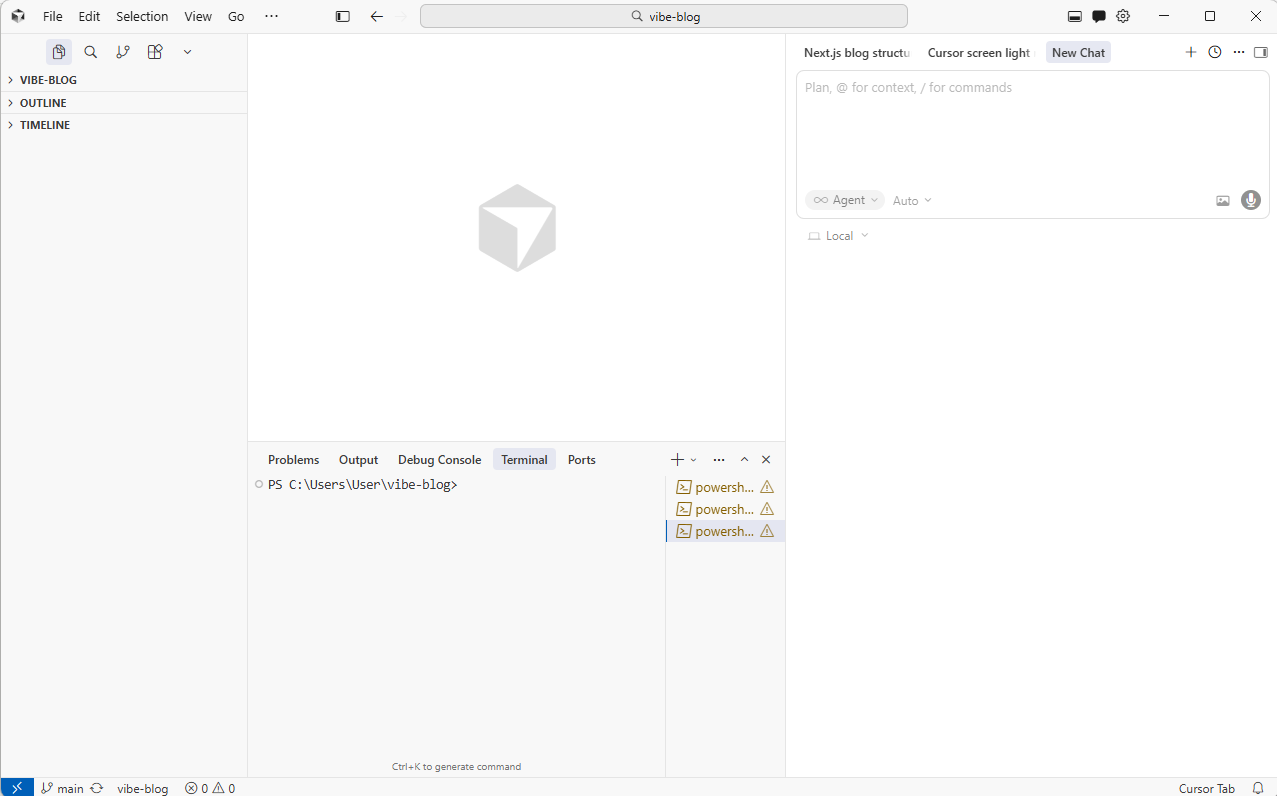This screenshot has width=1277, height=796.
Task: Select the Search icon in the sidebar
Action: [91, 51]
